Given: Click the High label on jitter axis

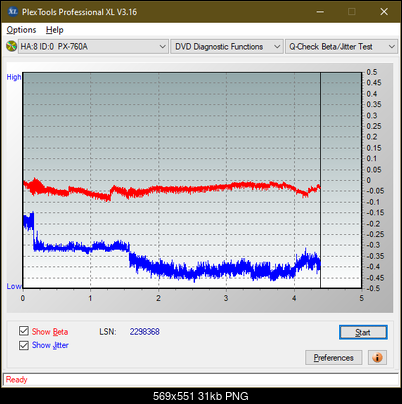Looking at the screenshot, I should 14,77.
